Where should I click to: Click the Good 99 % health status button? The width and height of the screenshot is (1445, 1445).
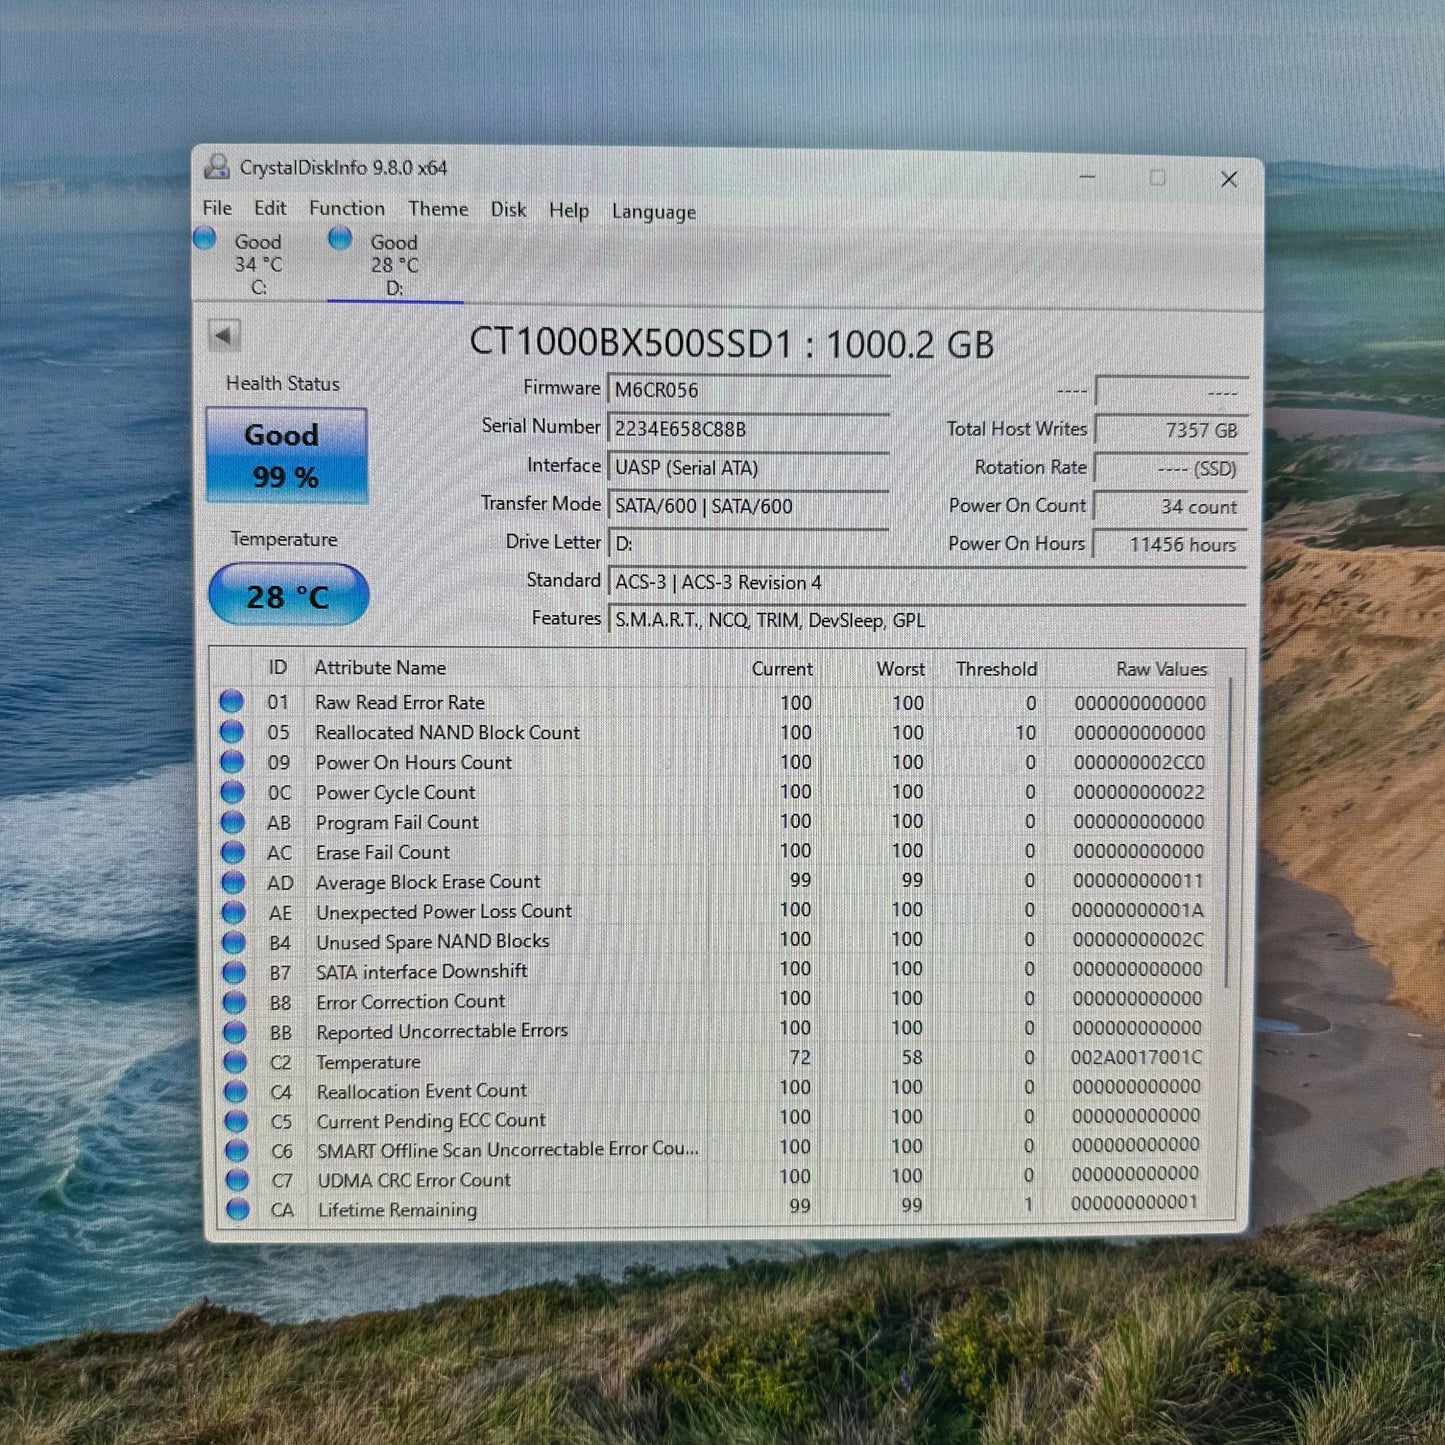[x=286, y=455]
